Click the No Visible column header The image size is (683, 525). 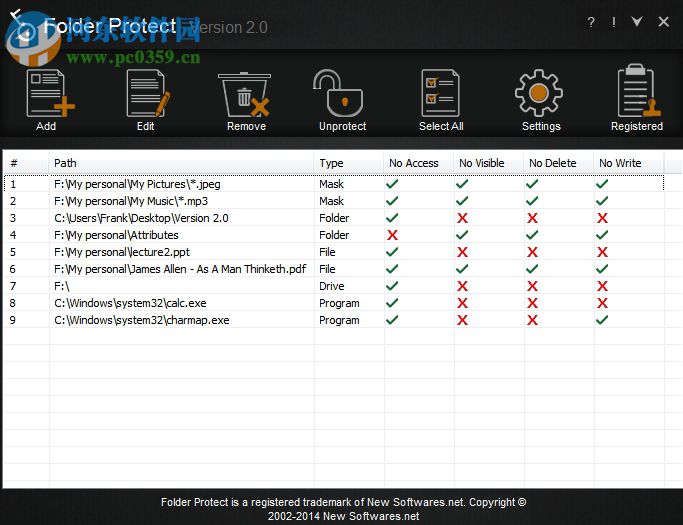489,163
